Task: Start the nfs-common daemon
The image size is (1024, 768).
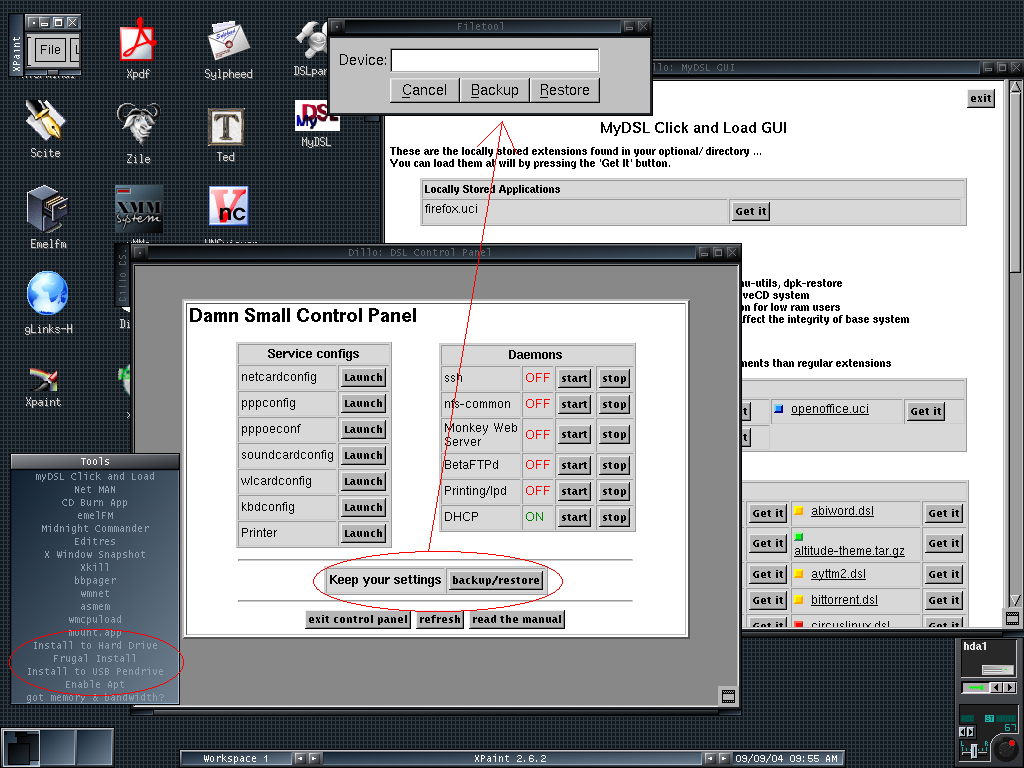Action: [574, 404]
